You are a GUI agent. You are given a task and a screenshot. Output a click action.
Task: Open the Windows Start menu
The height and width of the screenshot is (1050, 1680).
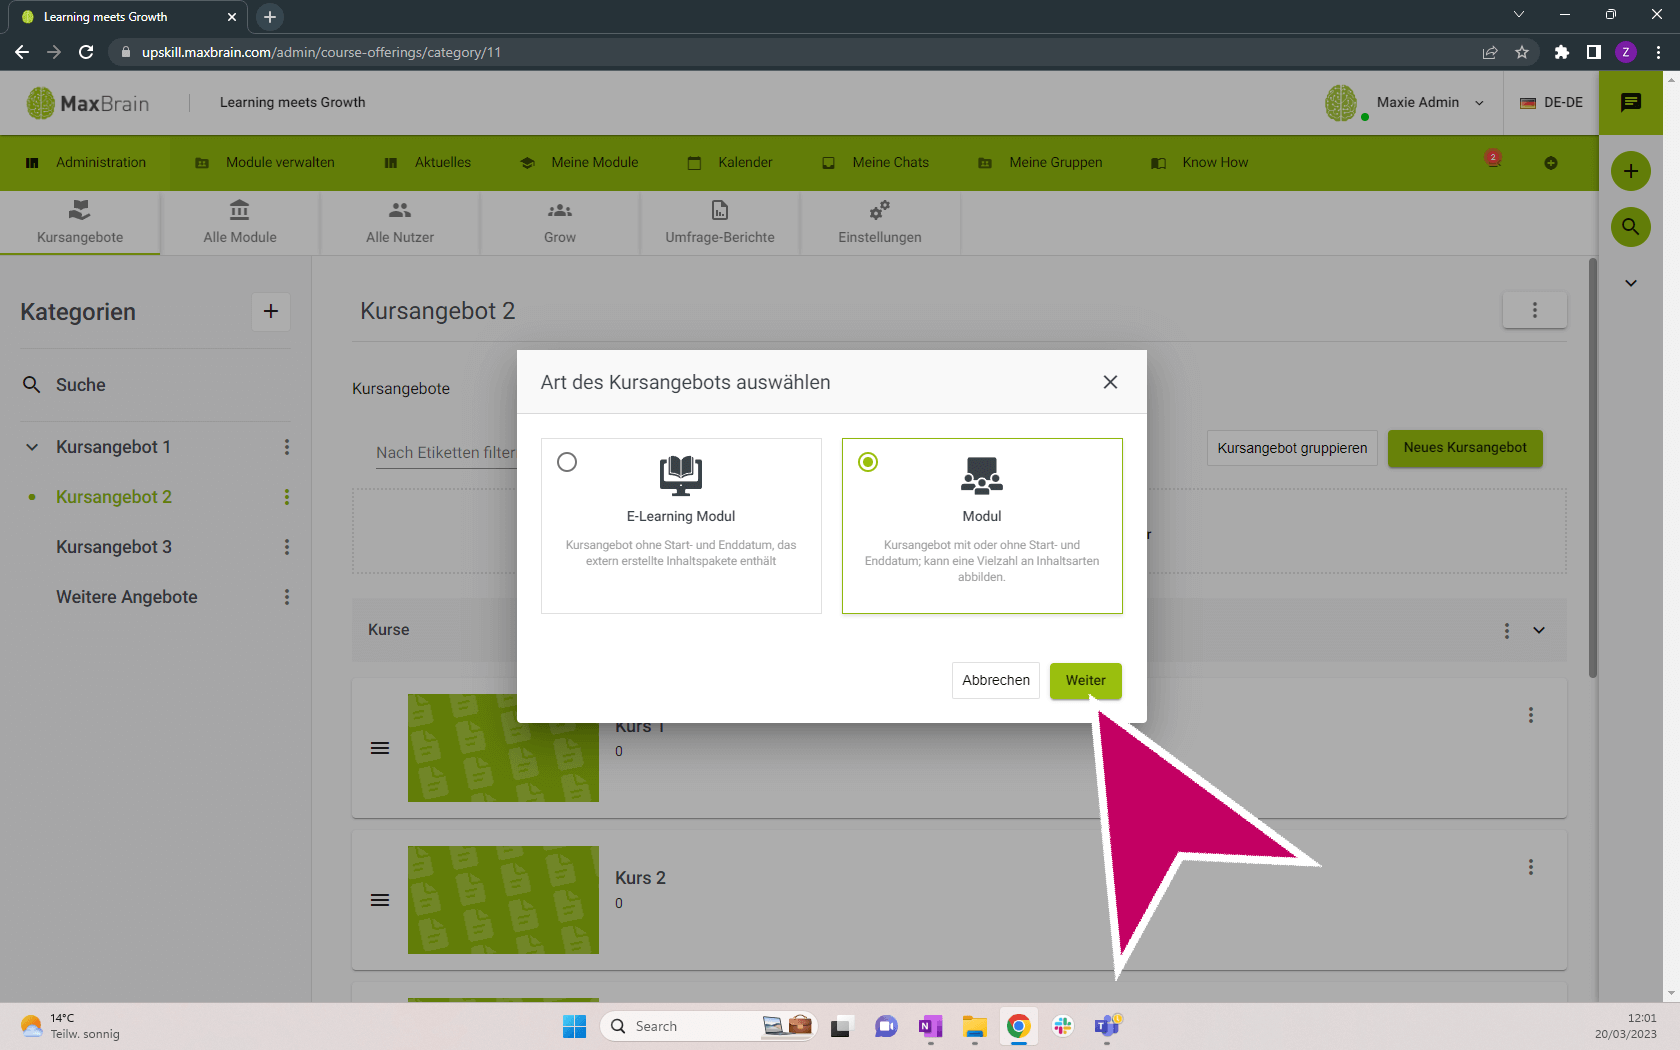point(574,1026)
